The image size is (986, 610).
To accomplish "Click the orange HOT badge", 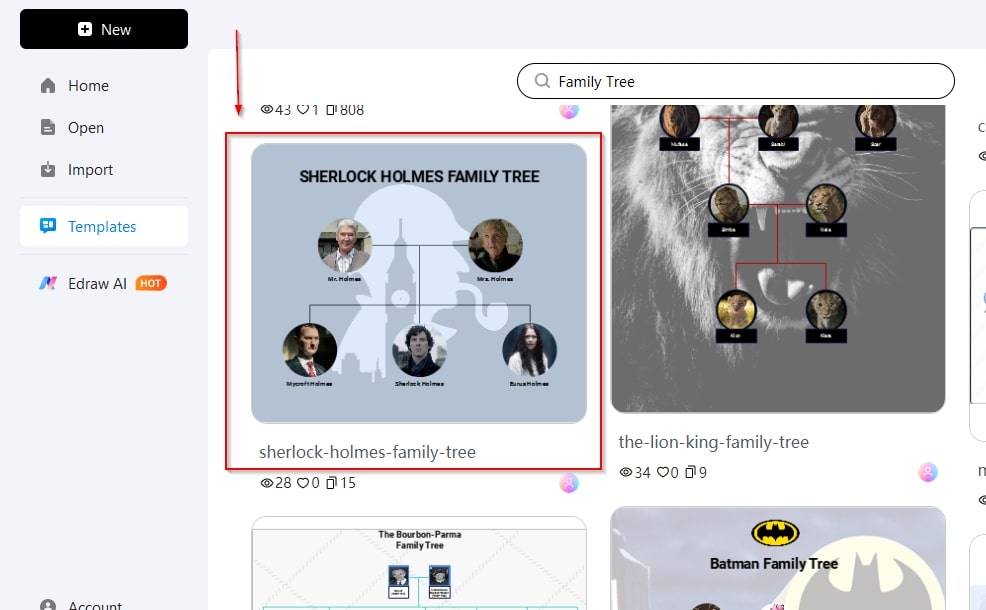I will (x=151, y=284).
